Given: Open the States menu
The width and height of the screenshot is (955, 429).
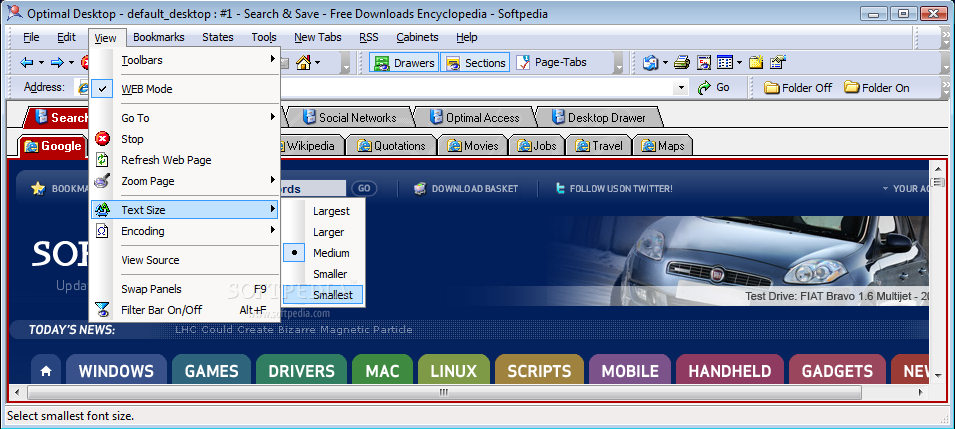Looking at the screenshot, I should coord(217,37).
